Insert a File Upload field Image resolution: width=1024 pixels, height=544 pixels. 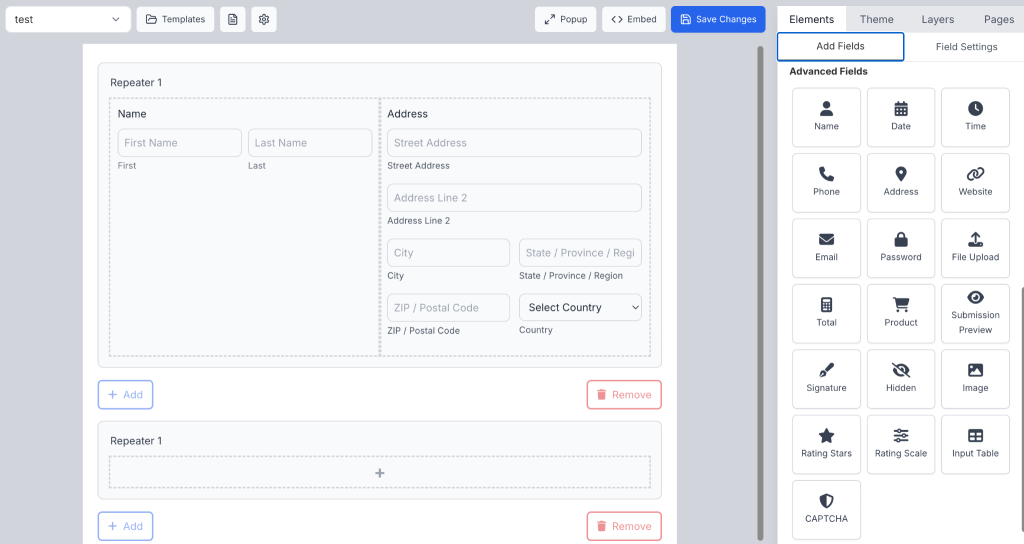pos(975,247)
